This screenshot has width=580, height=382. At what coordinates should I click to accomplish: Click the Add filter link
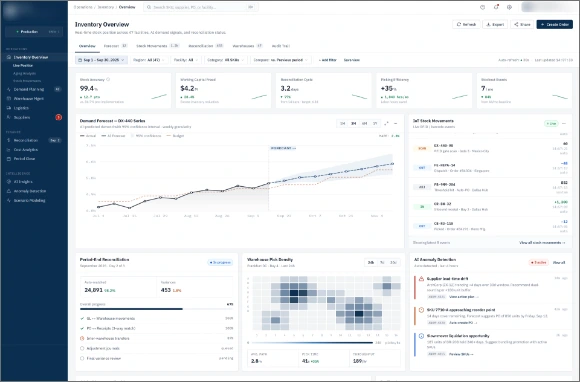coord(328,60)
